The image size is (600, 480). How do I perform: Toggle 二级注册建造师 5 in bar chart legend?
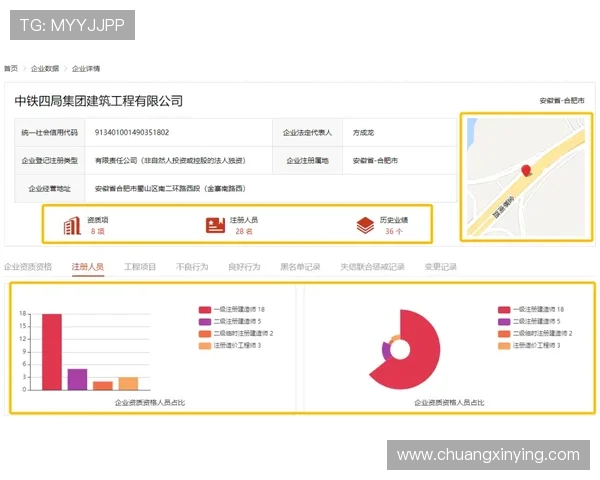click(x=230, y=321)
